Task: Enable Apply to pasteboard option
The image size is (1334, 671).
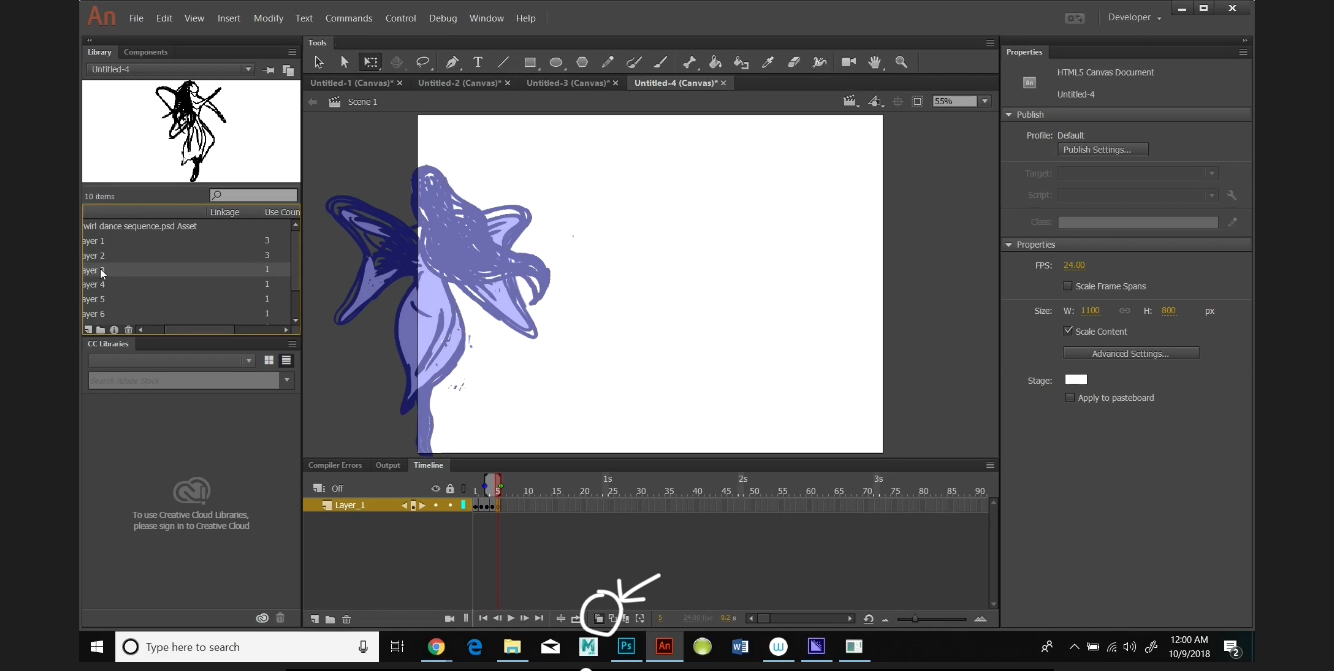Action: coord(1070,397)
